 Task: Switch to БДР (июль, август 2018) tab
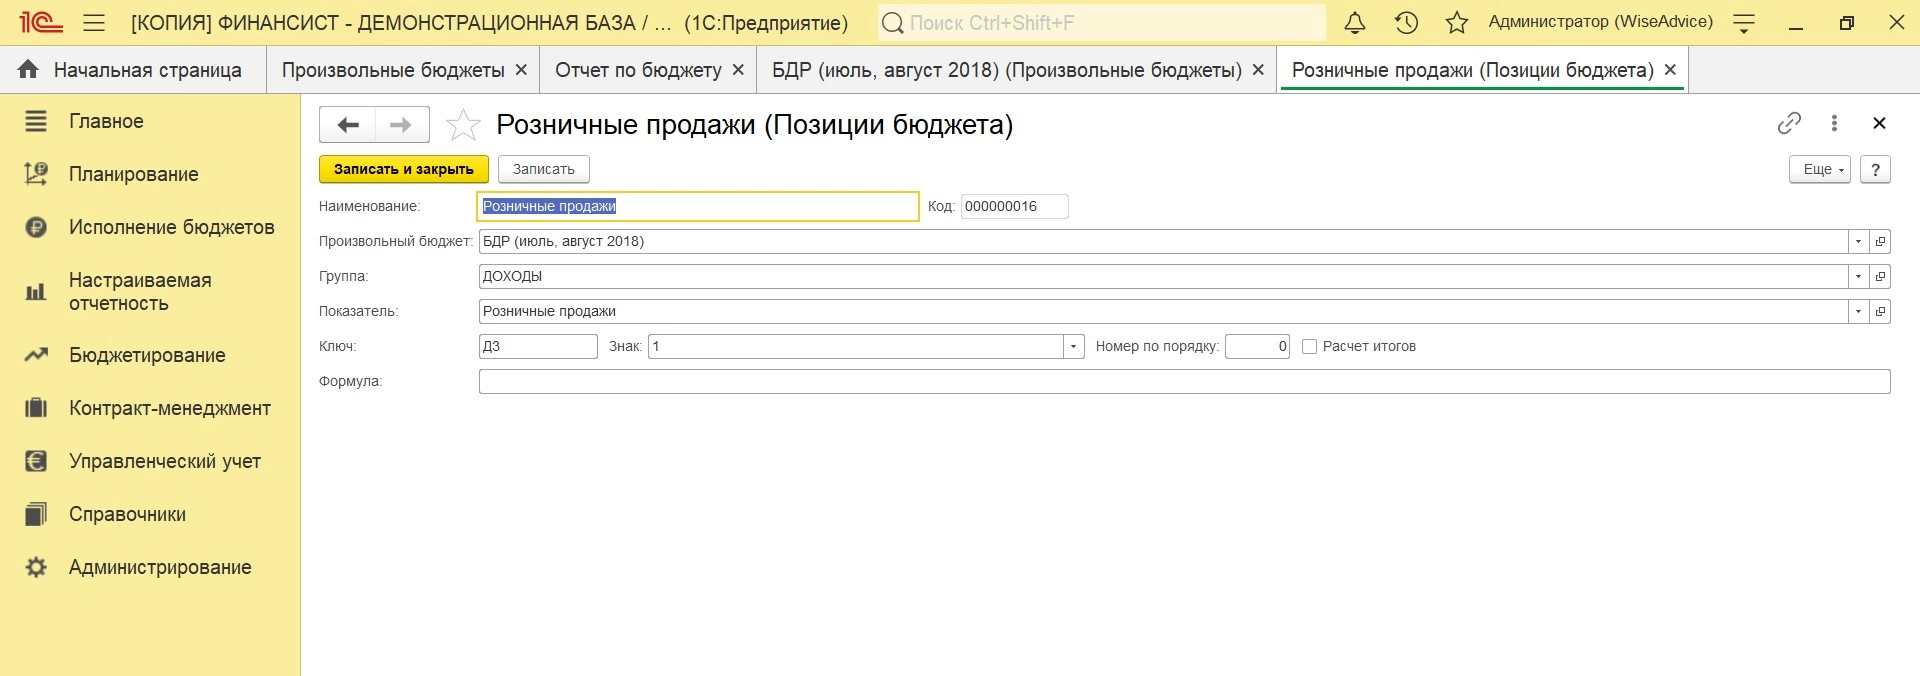(1006, 70)
